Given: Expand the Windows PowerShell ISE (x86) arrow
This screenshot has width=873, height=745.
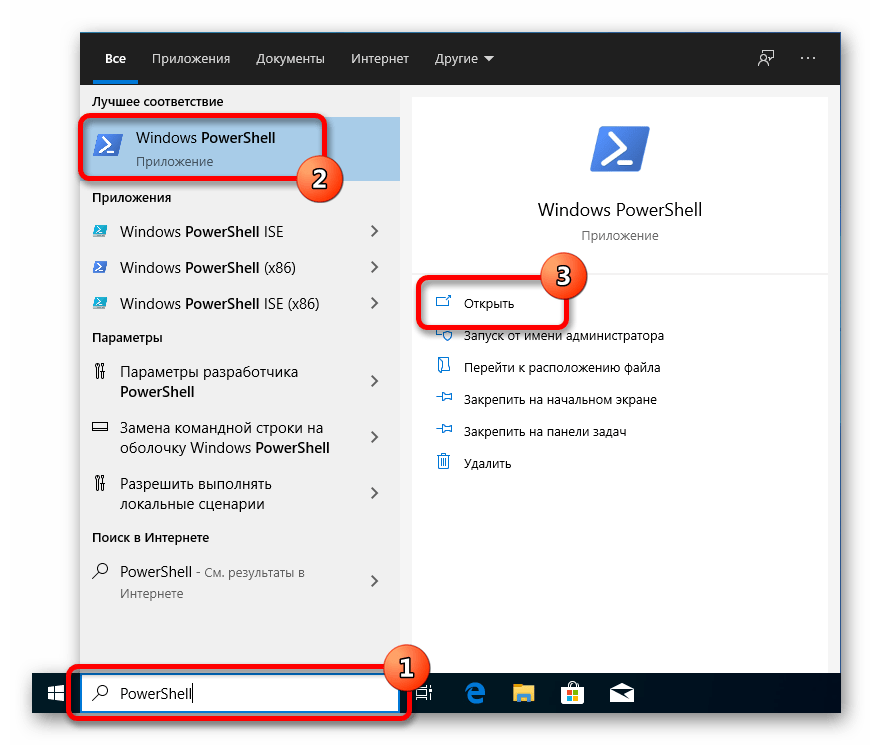Looking at the screenshot, I should [375, 303].
